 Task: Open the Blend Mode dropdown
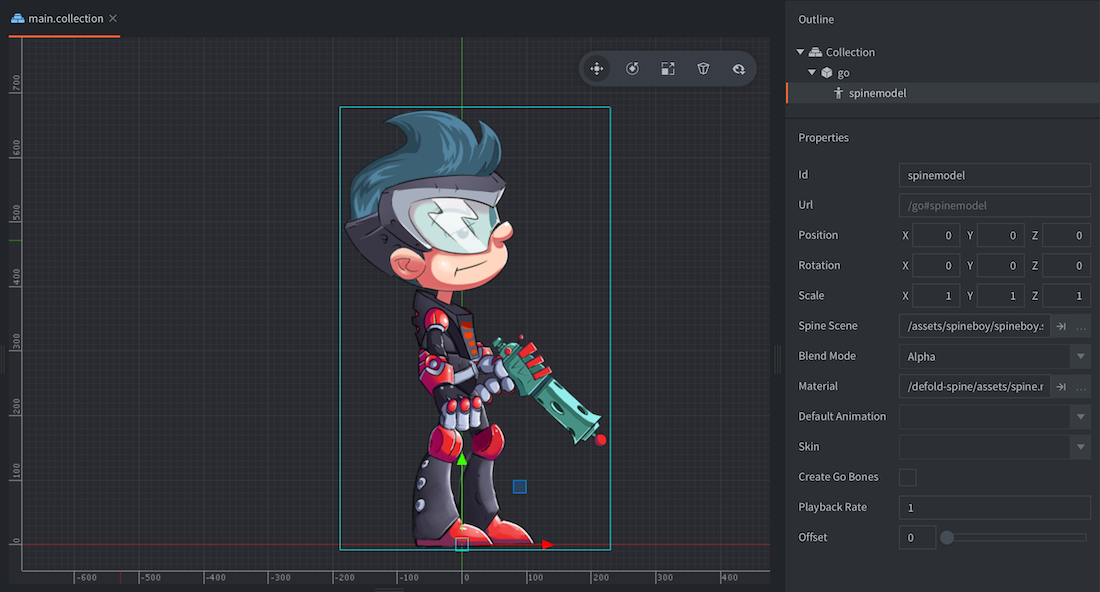[x=1080, y=356]
